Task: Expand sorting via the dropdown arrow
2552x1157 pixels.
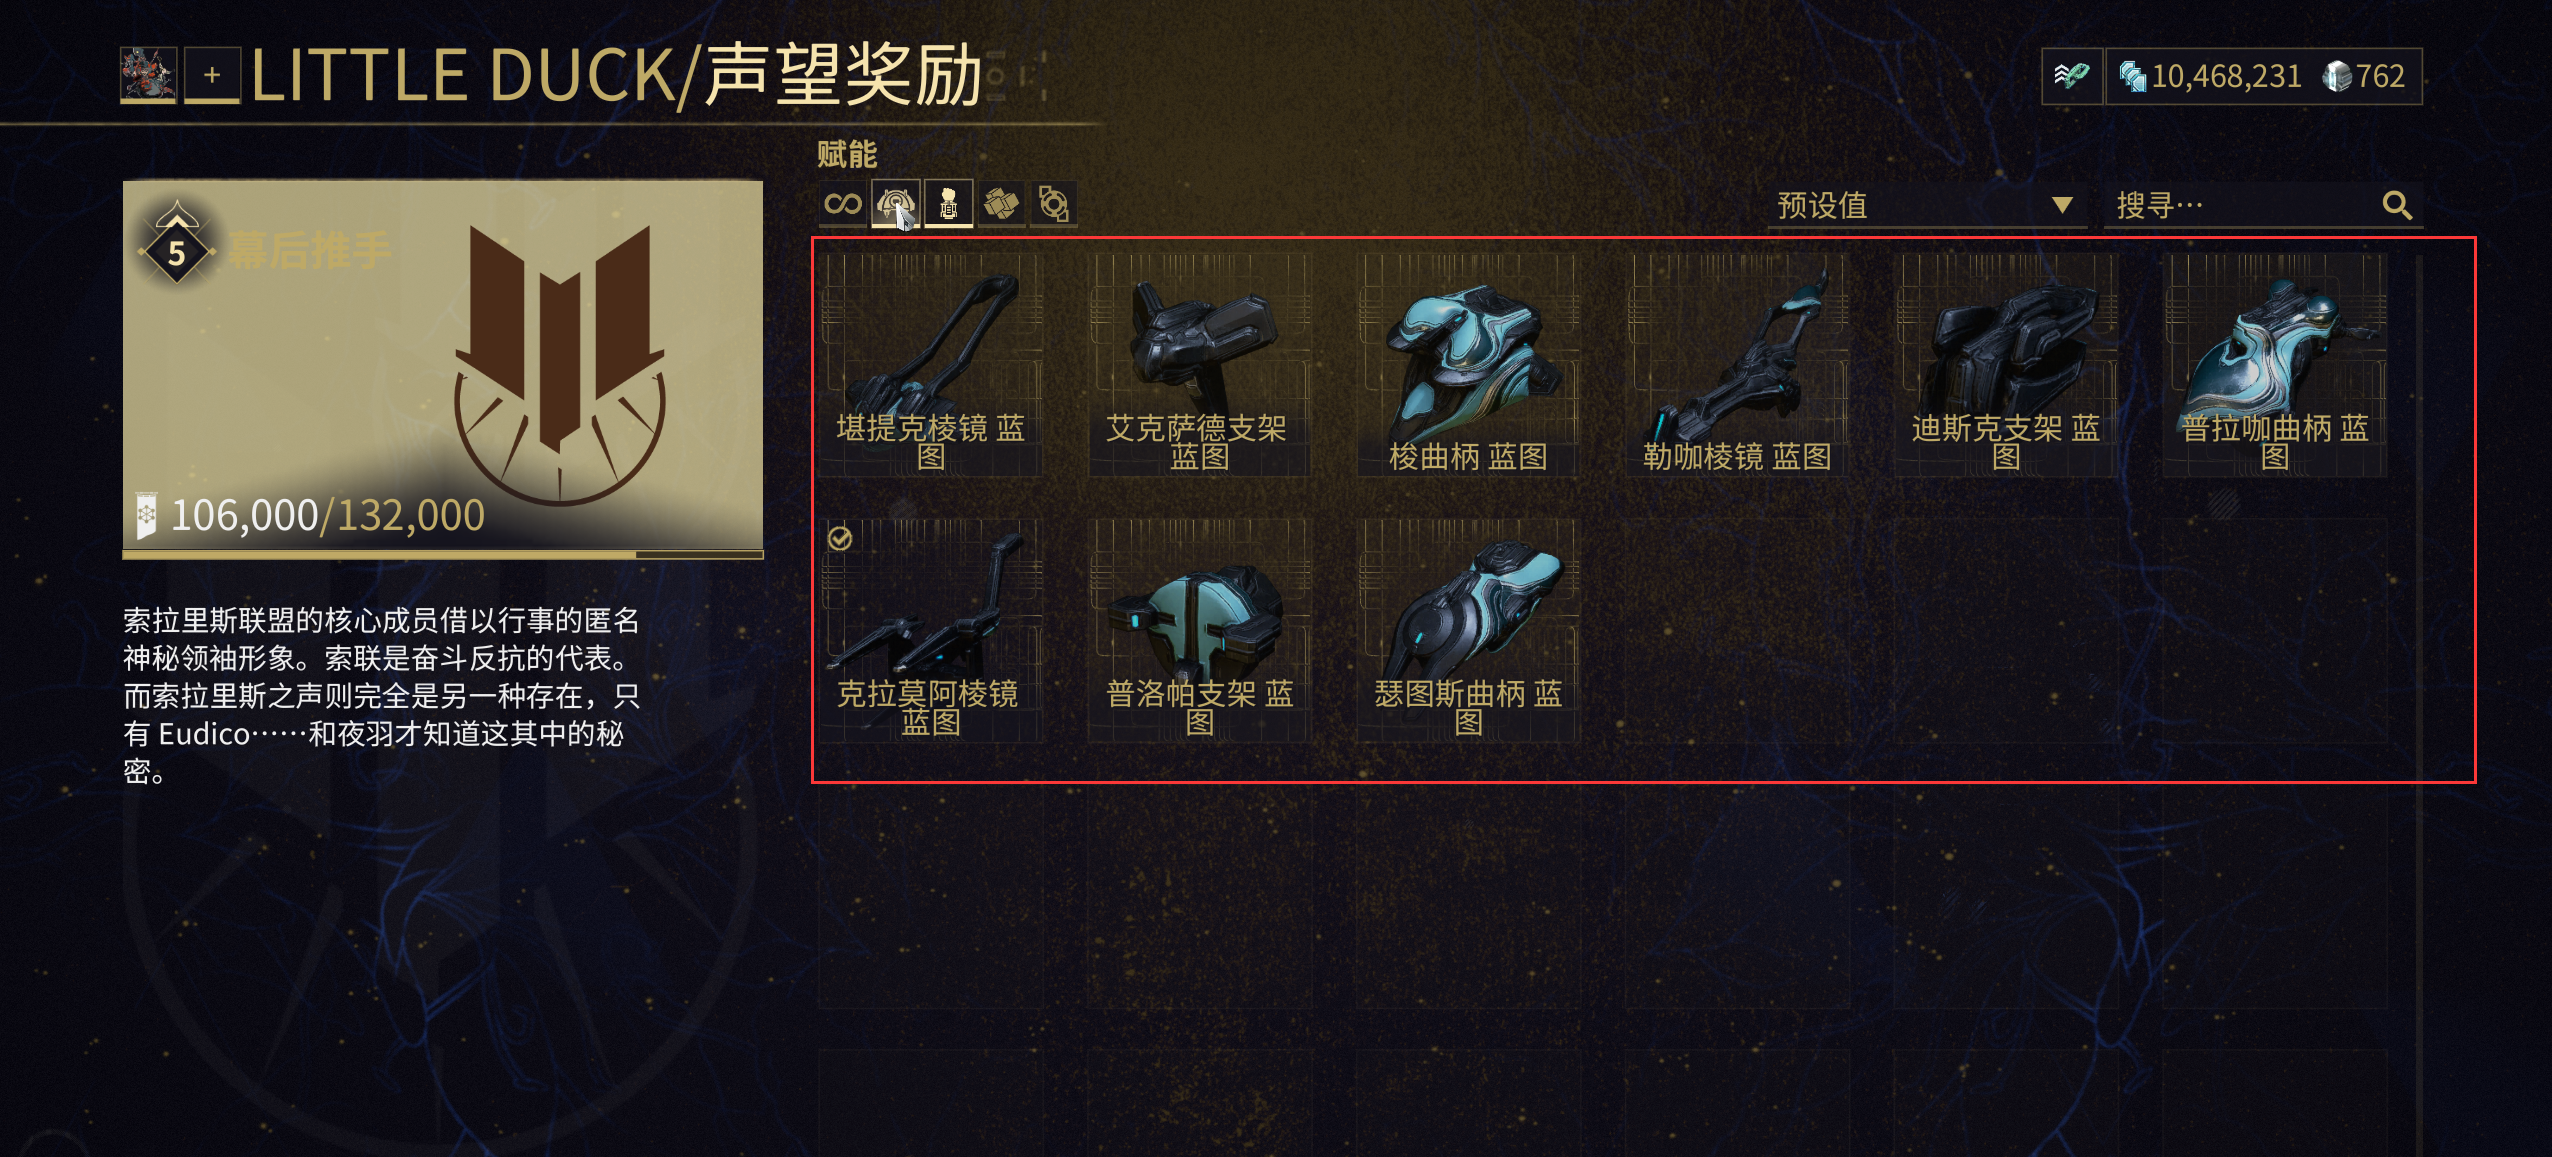Action: [2061, 205]
